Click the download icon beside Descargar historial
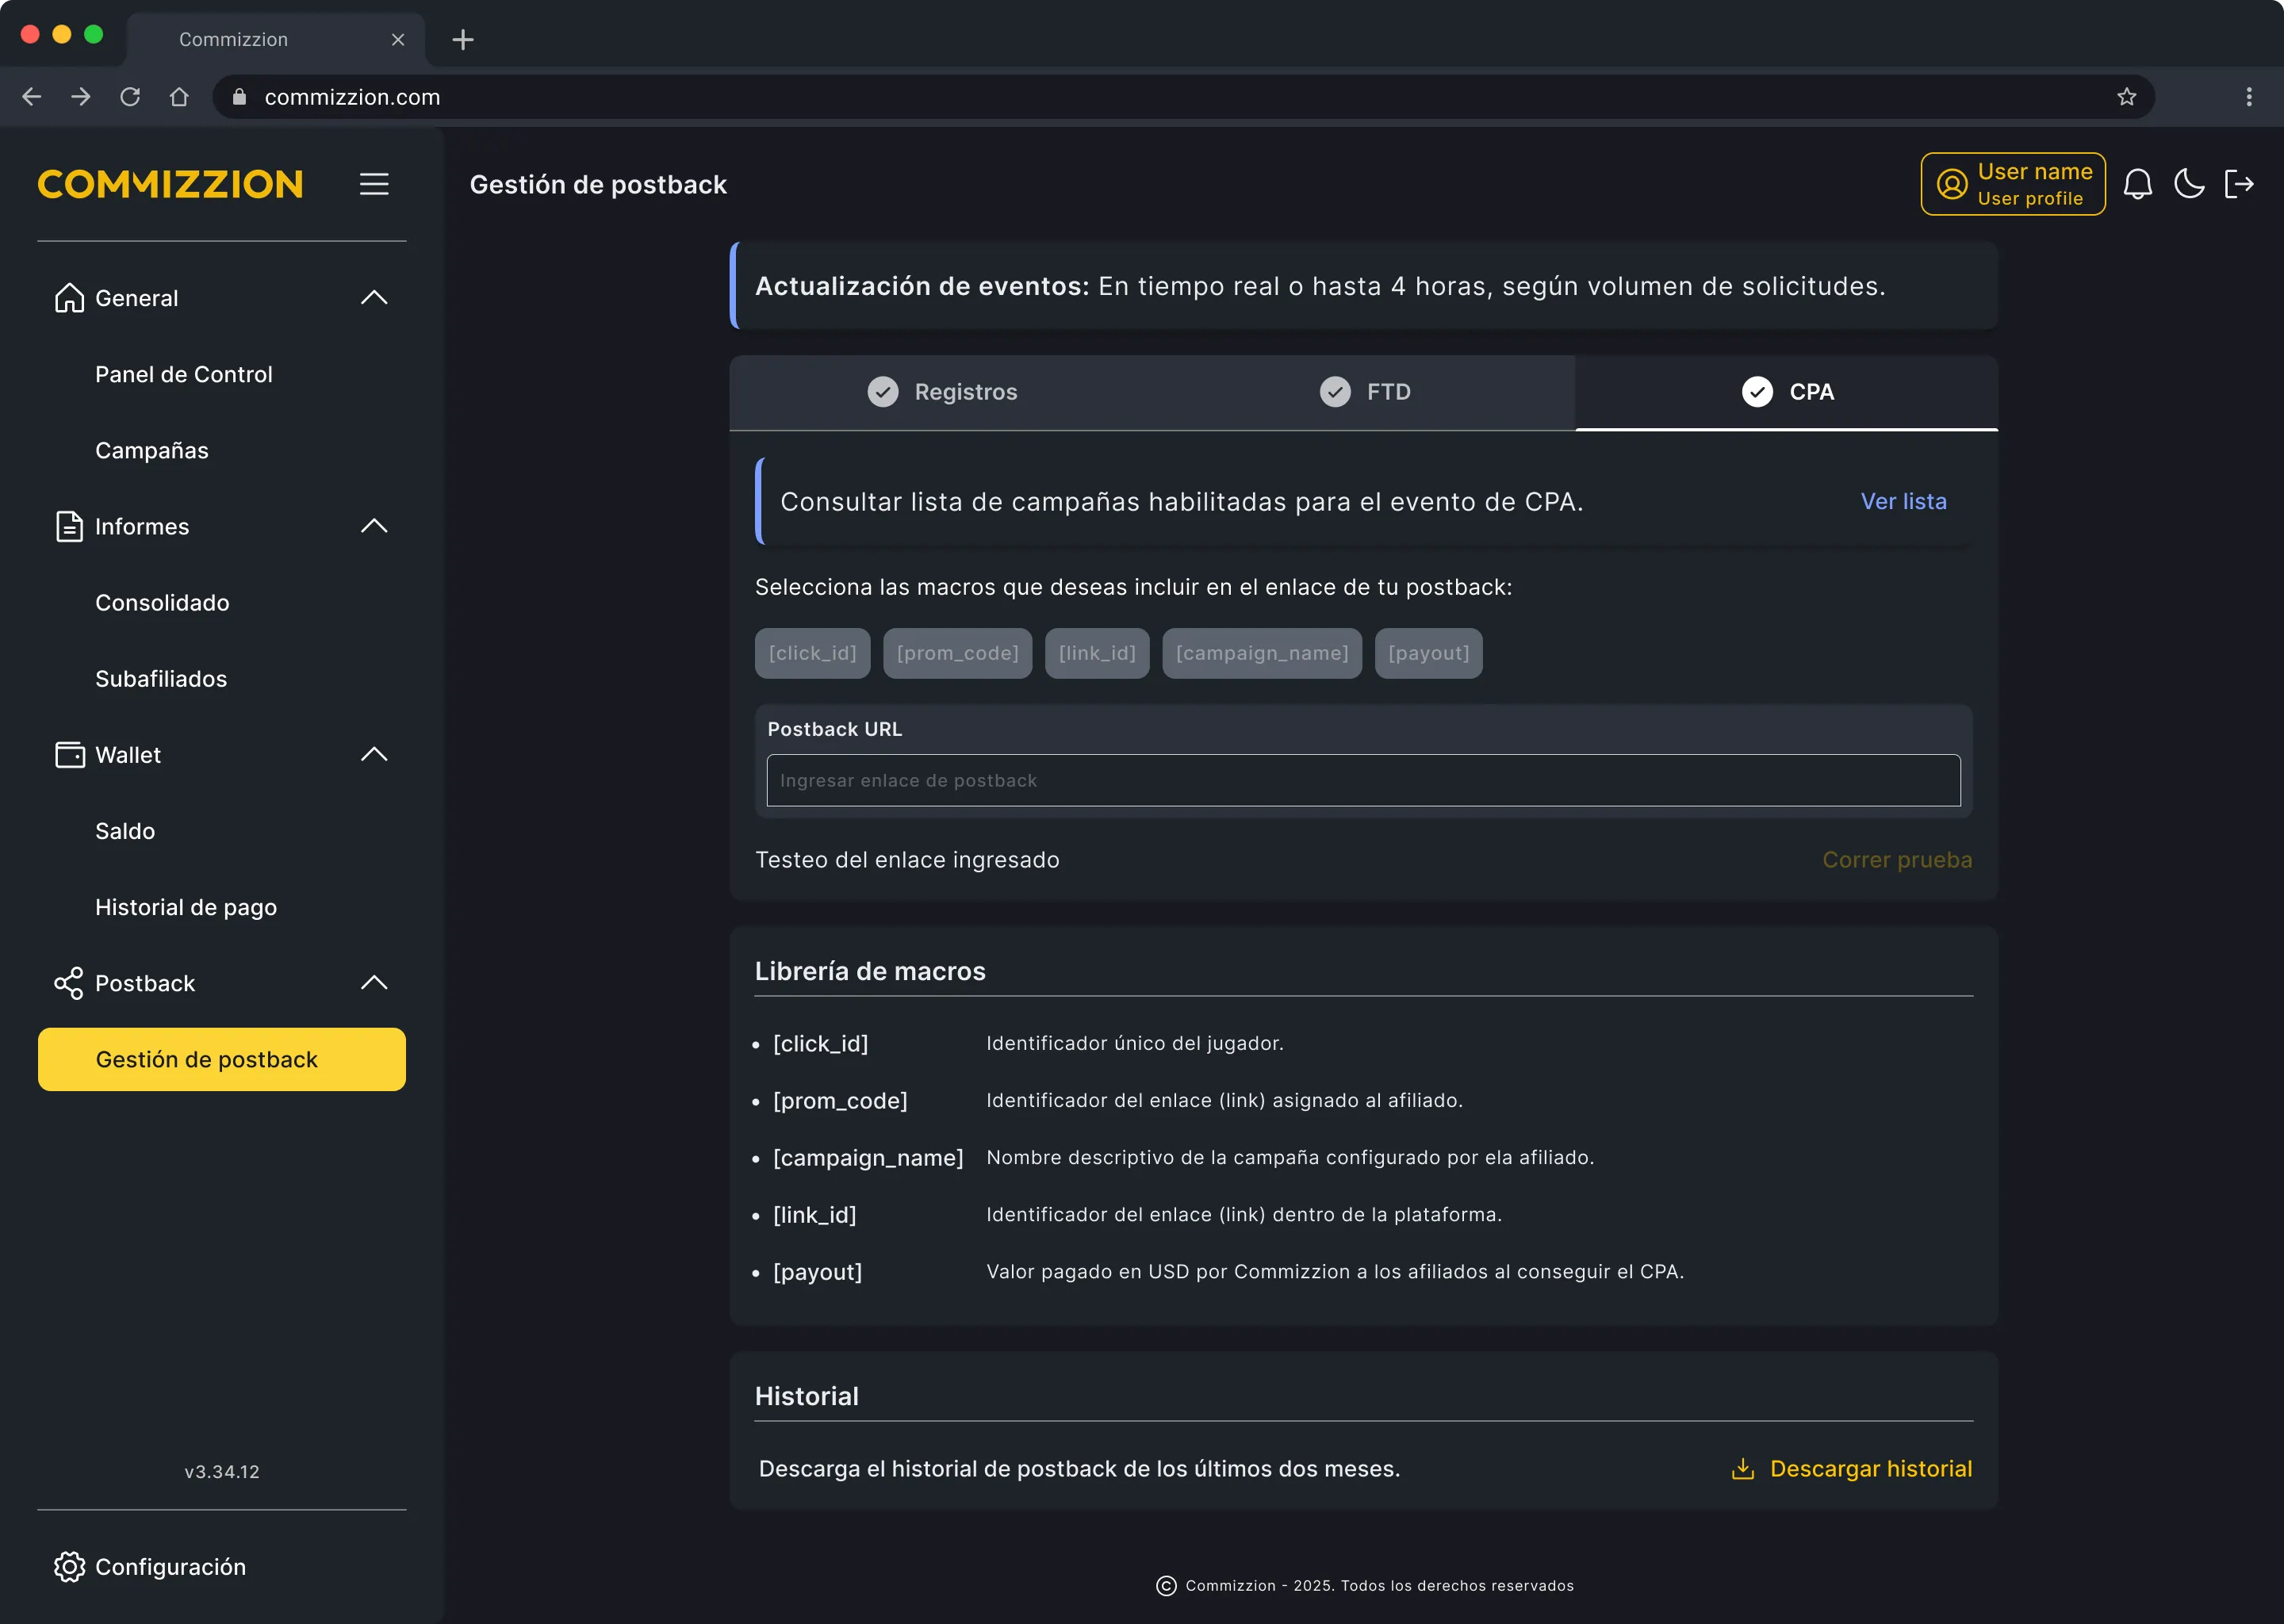This screenshot has height=1624, width=2284. (x=1743, y=1469)
